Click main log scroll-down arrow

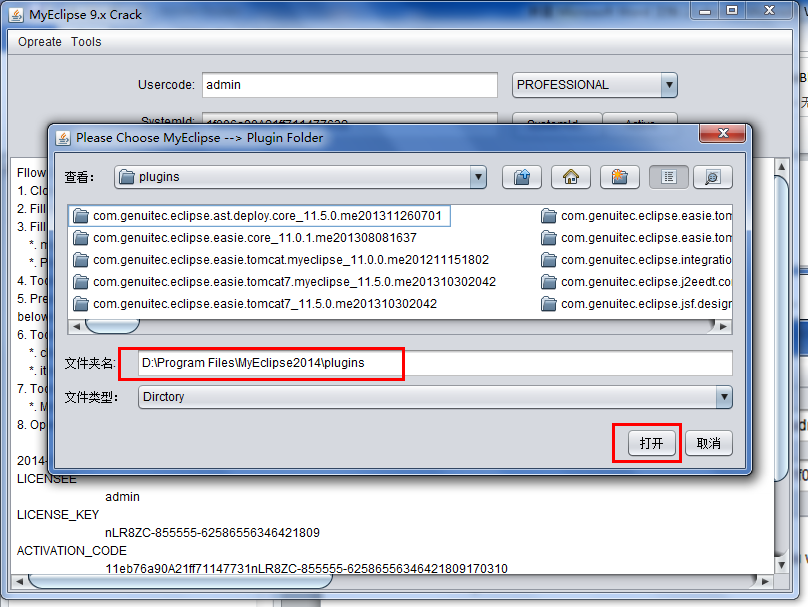click(782, 565)
